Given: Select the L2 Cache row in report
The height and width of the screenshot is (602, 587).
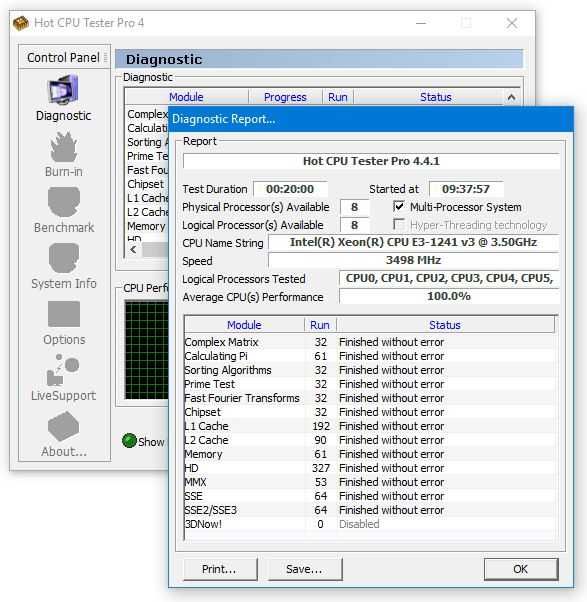Looking at the screenshot, I should point(370,440).
